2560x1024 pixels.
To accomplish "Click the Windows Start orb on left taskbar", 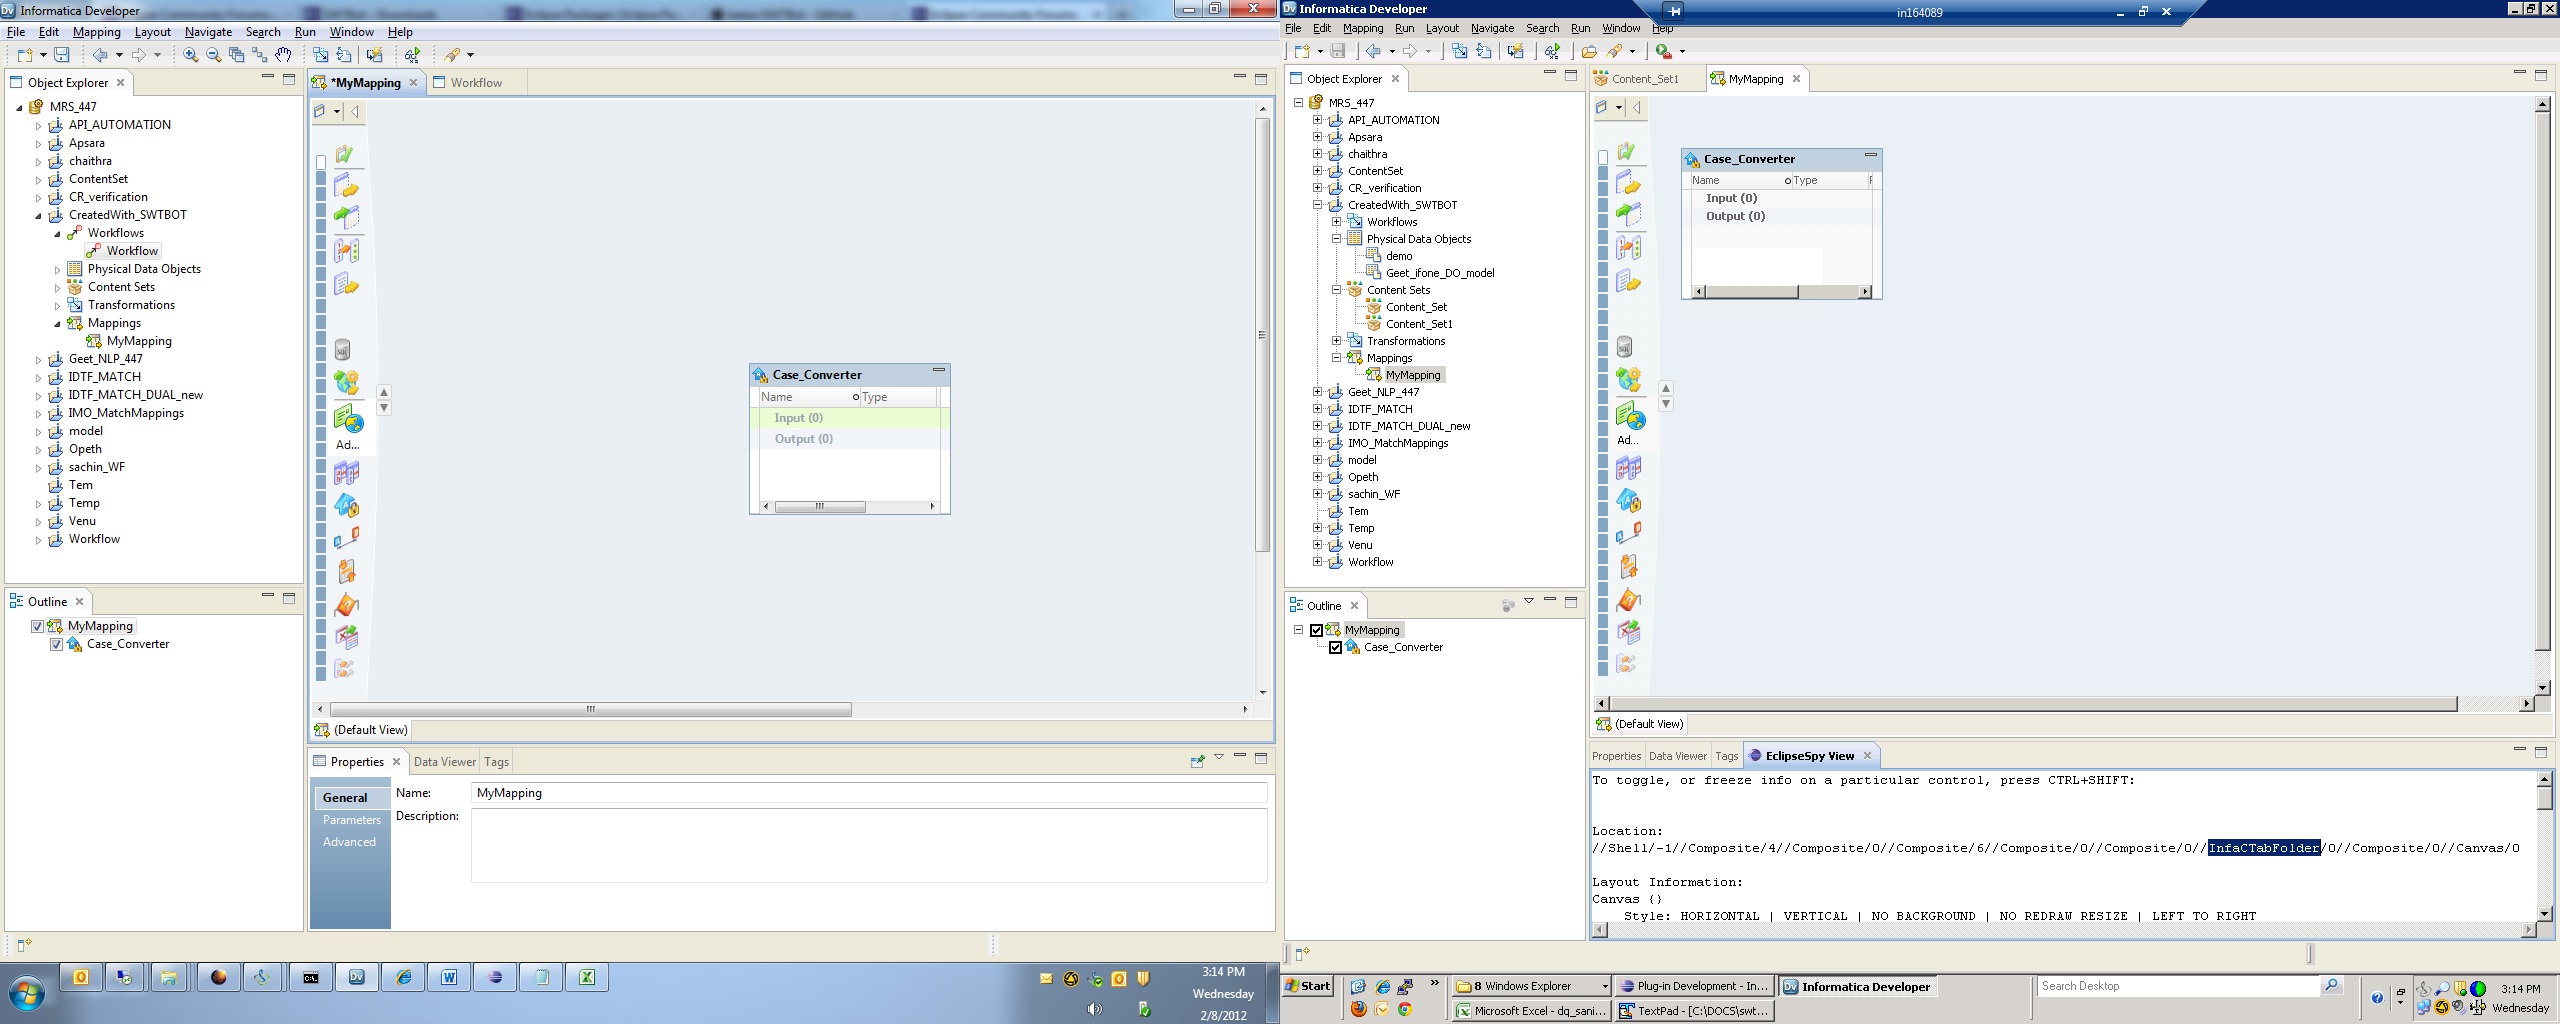I will click(x=27, y=994).
